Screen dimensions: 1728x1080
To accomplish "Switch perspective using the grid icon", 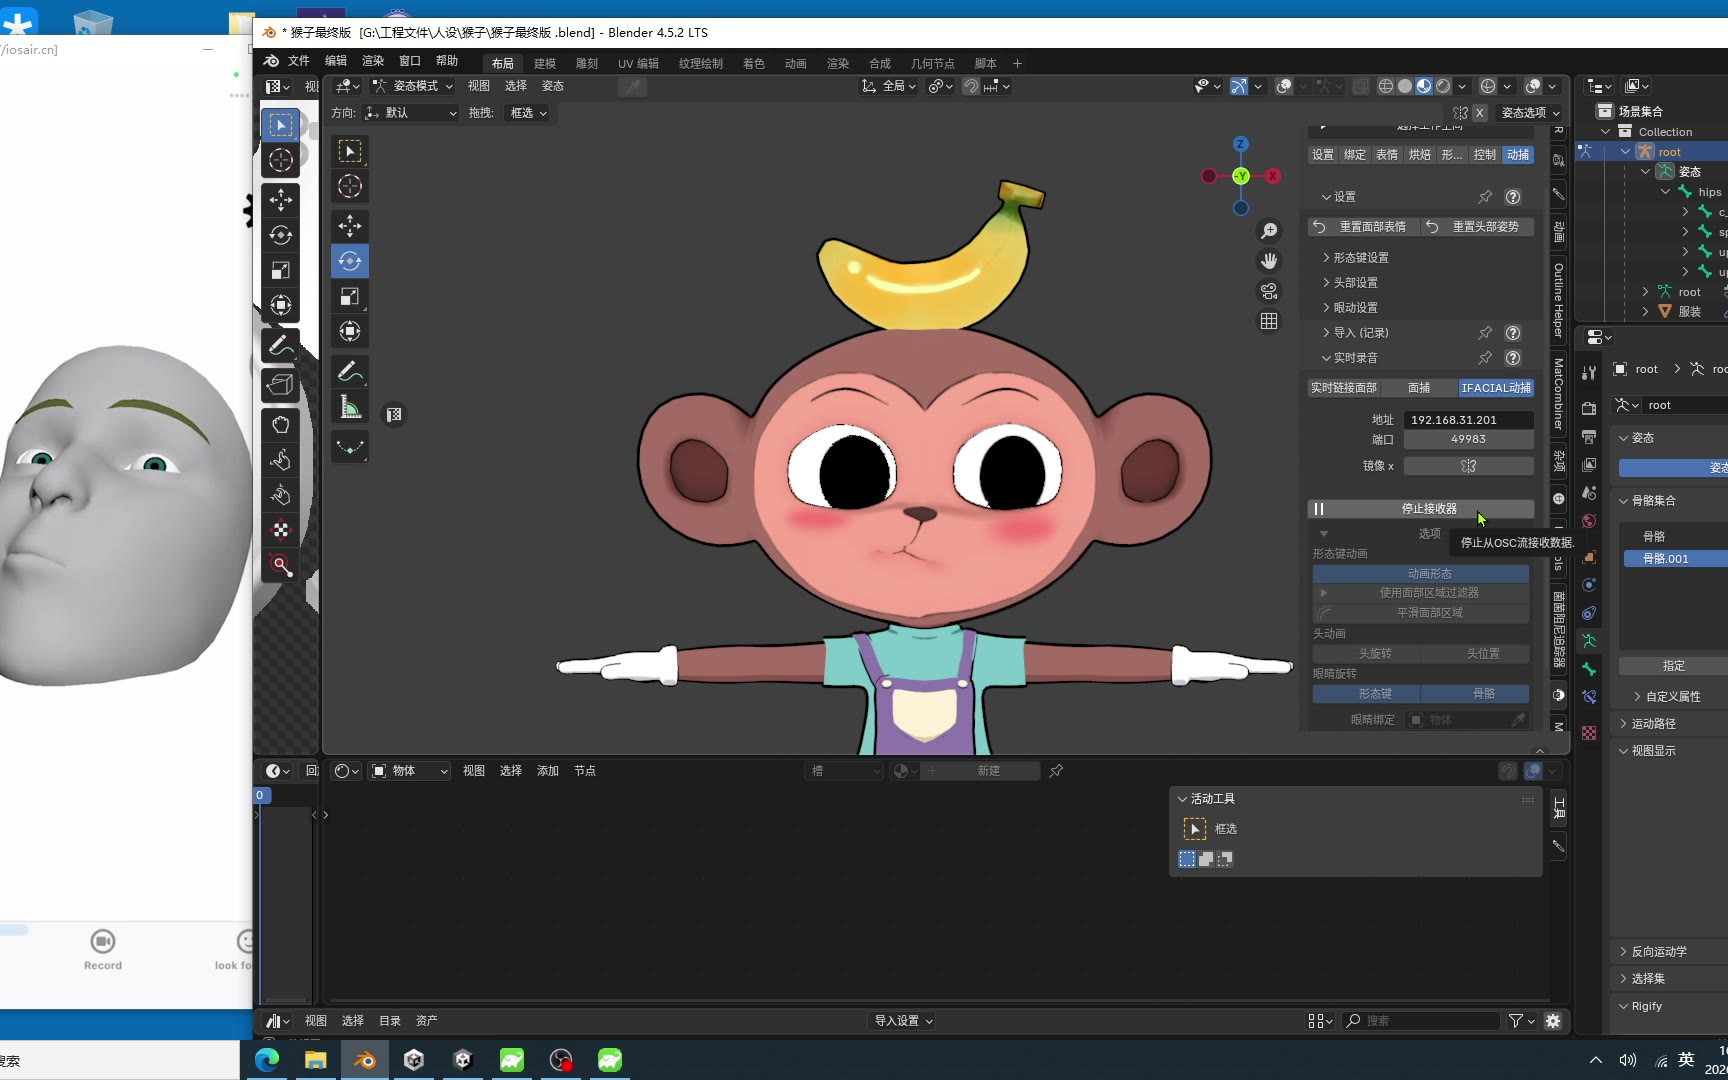I will (1269, 321).
